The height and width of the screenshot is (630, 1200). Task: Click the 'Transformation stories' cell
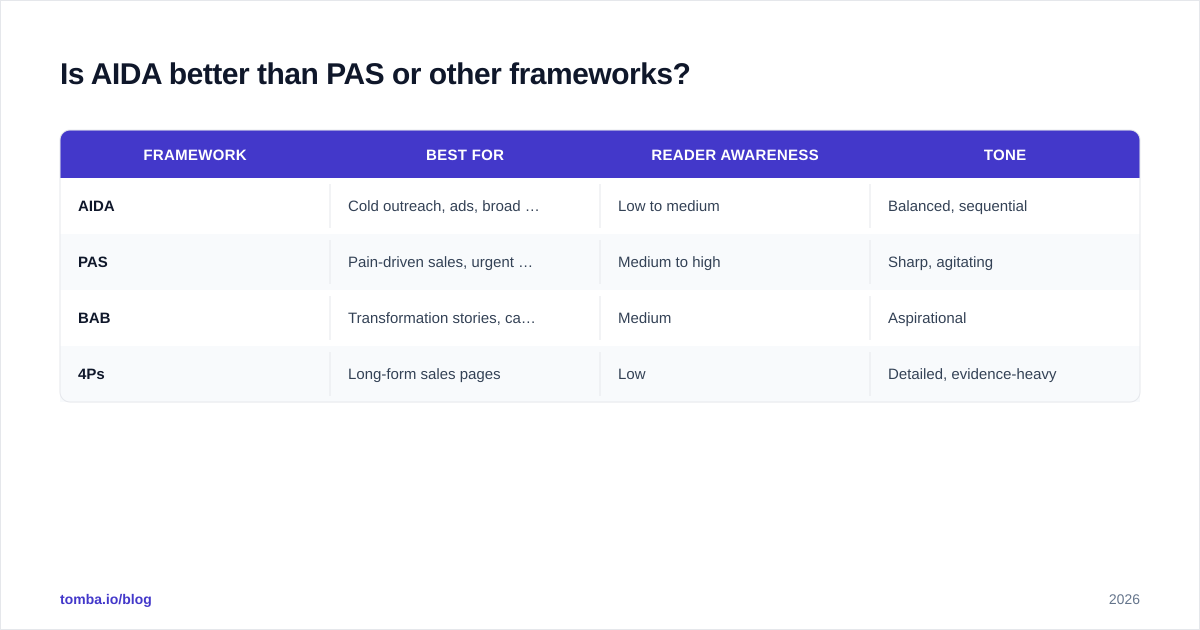click(465, 318)
